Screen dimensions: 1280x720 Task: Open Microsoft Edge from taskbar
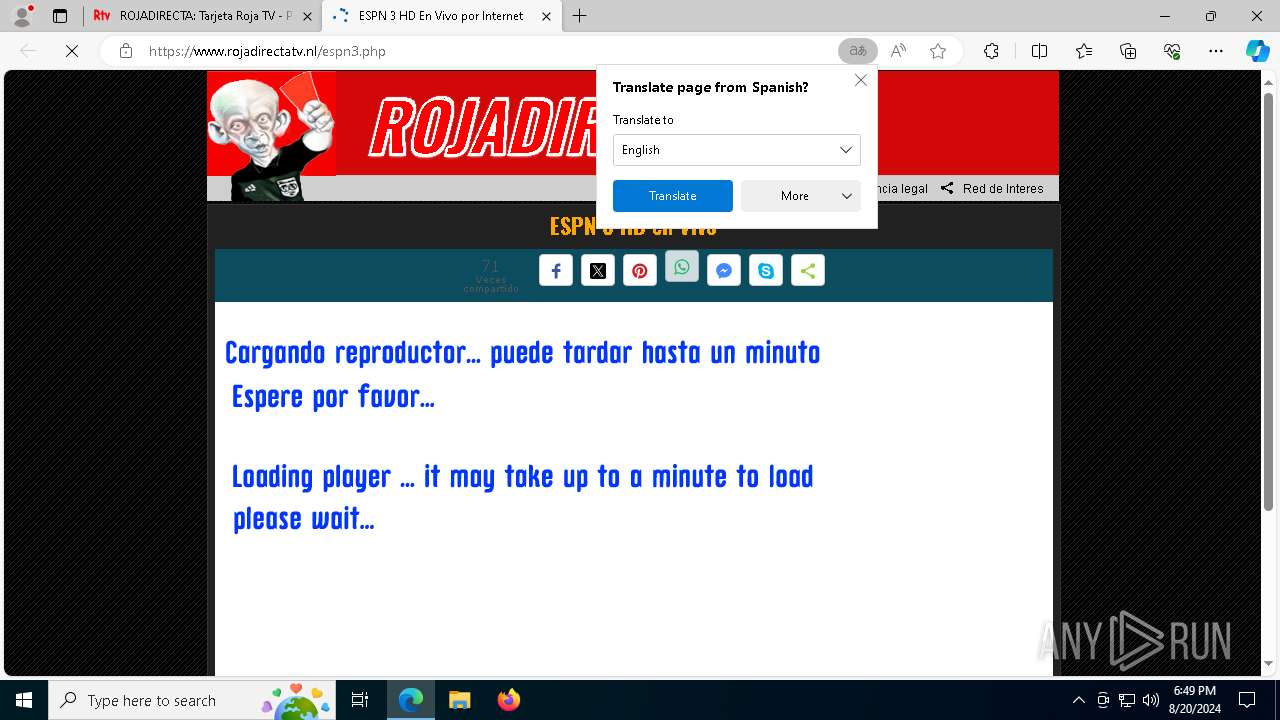click(411, 700)
